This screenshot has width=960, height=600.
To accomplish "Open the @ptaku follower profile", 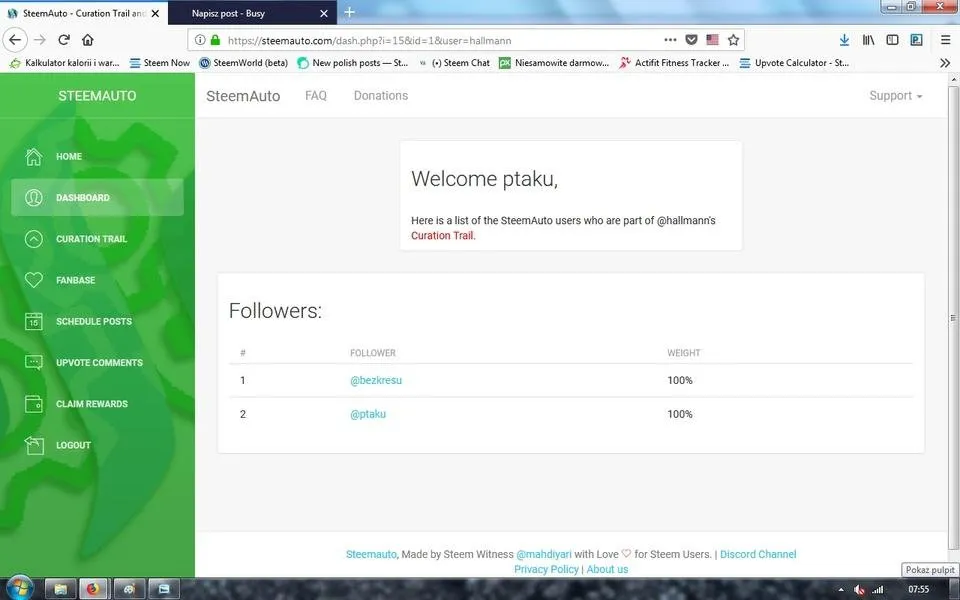I will click(x=368, y=414).
